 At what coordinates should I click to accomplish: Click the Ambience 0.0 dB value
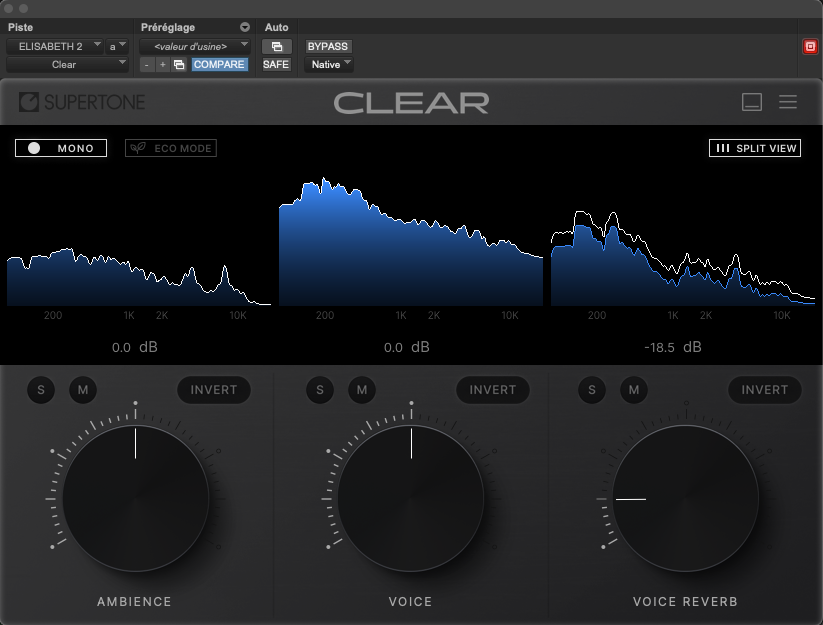(134, 347)
